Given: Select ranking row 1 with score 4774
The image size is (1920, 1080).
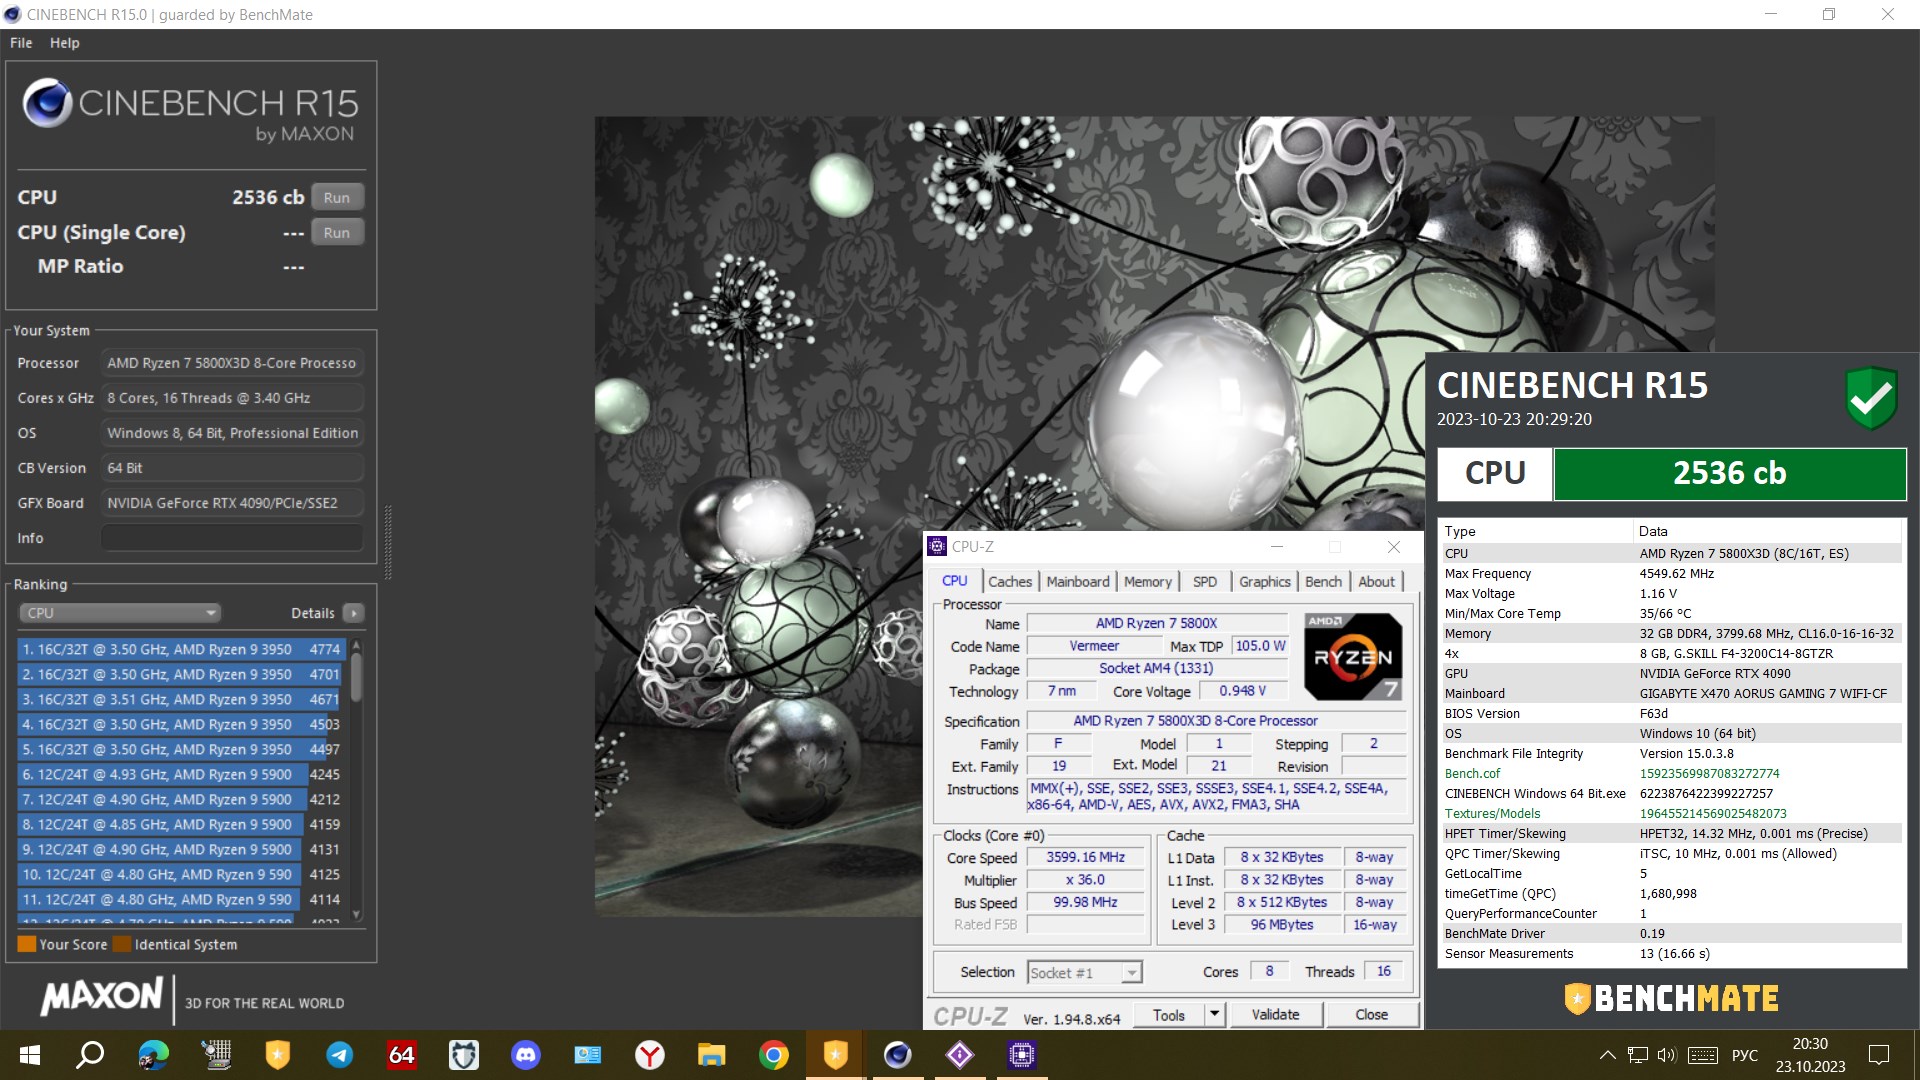Looking at the screenshot, I should point(181,649).
